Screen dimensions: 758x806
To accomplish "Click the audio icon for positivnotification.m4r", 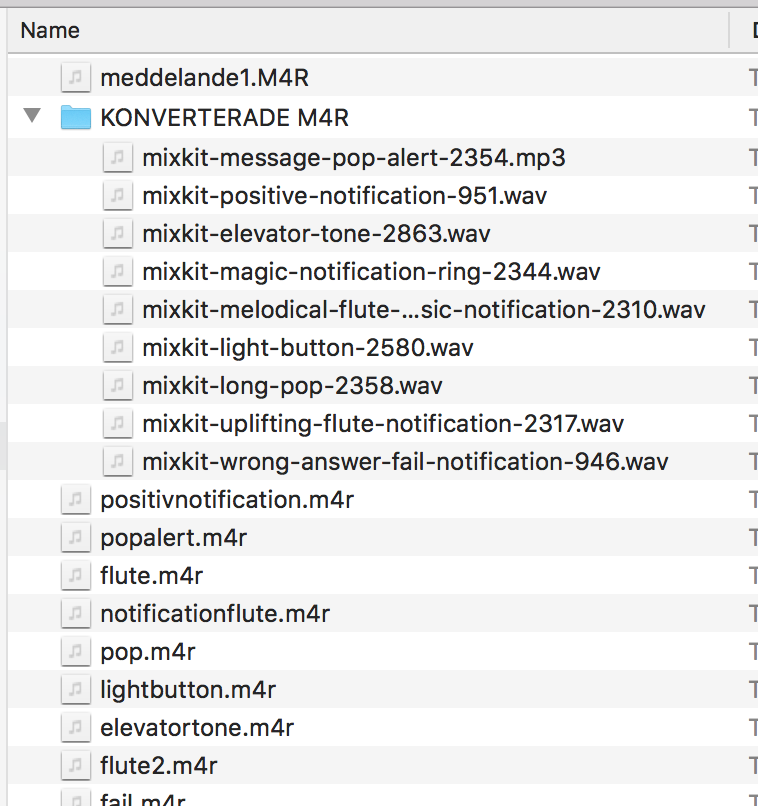I will [x=75, y=499].
